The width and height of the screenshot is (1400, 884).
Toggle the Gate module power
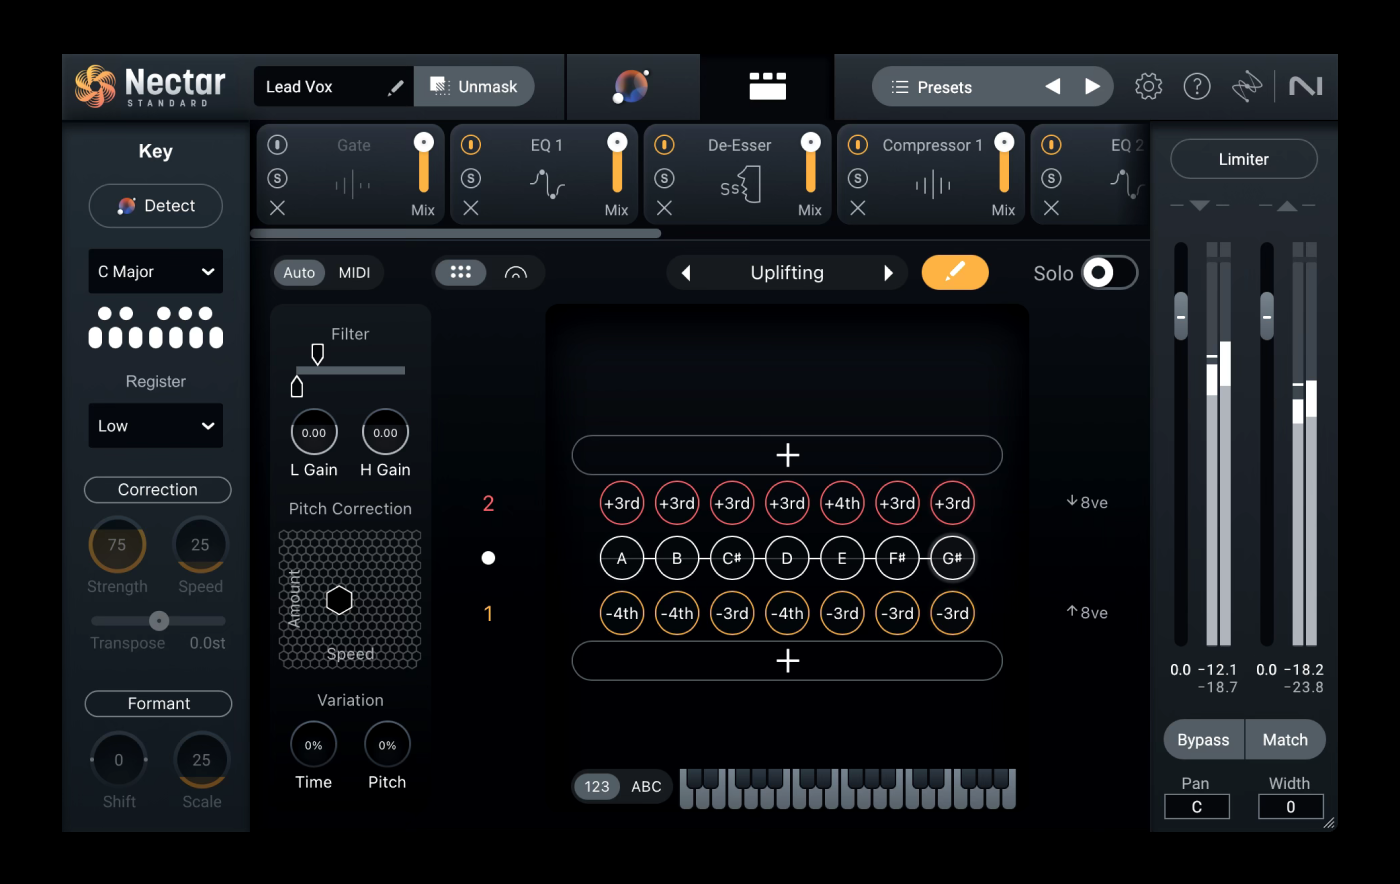click(278, 145)
